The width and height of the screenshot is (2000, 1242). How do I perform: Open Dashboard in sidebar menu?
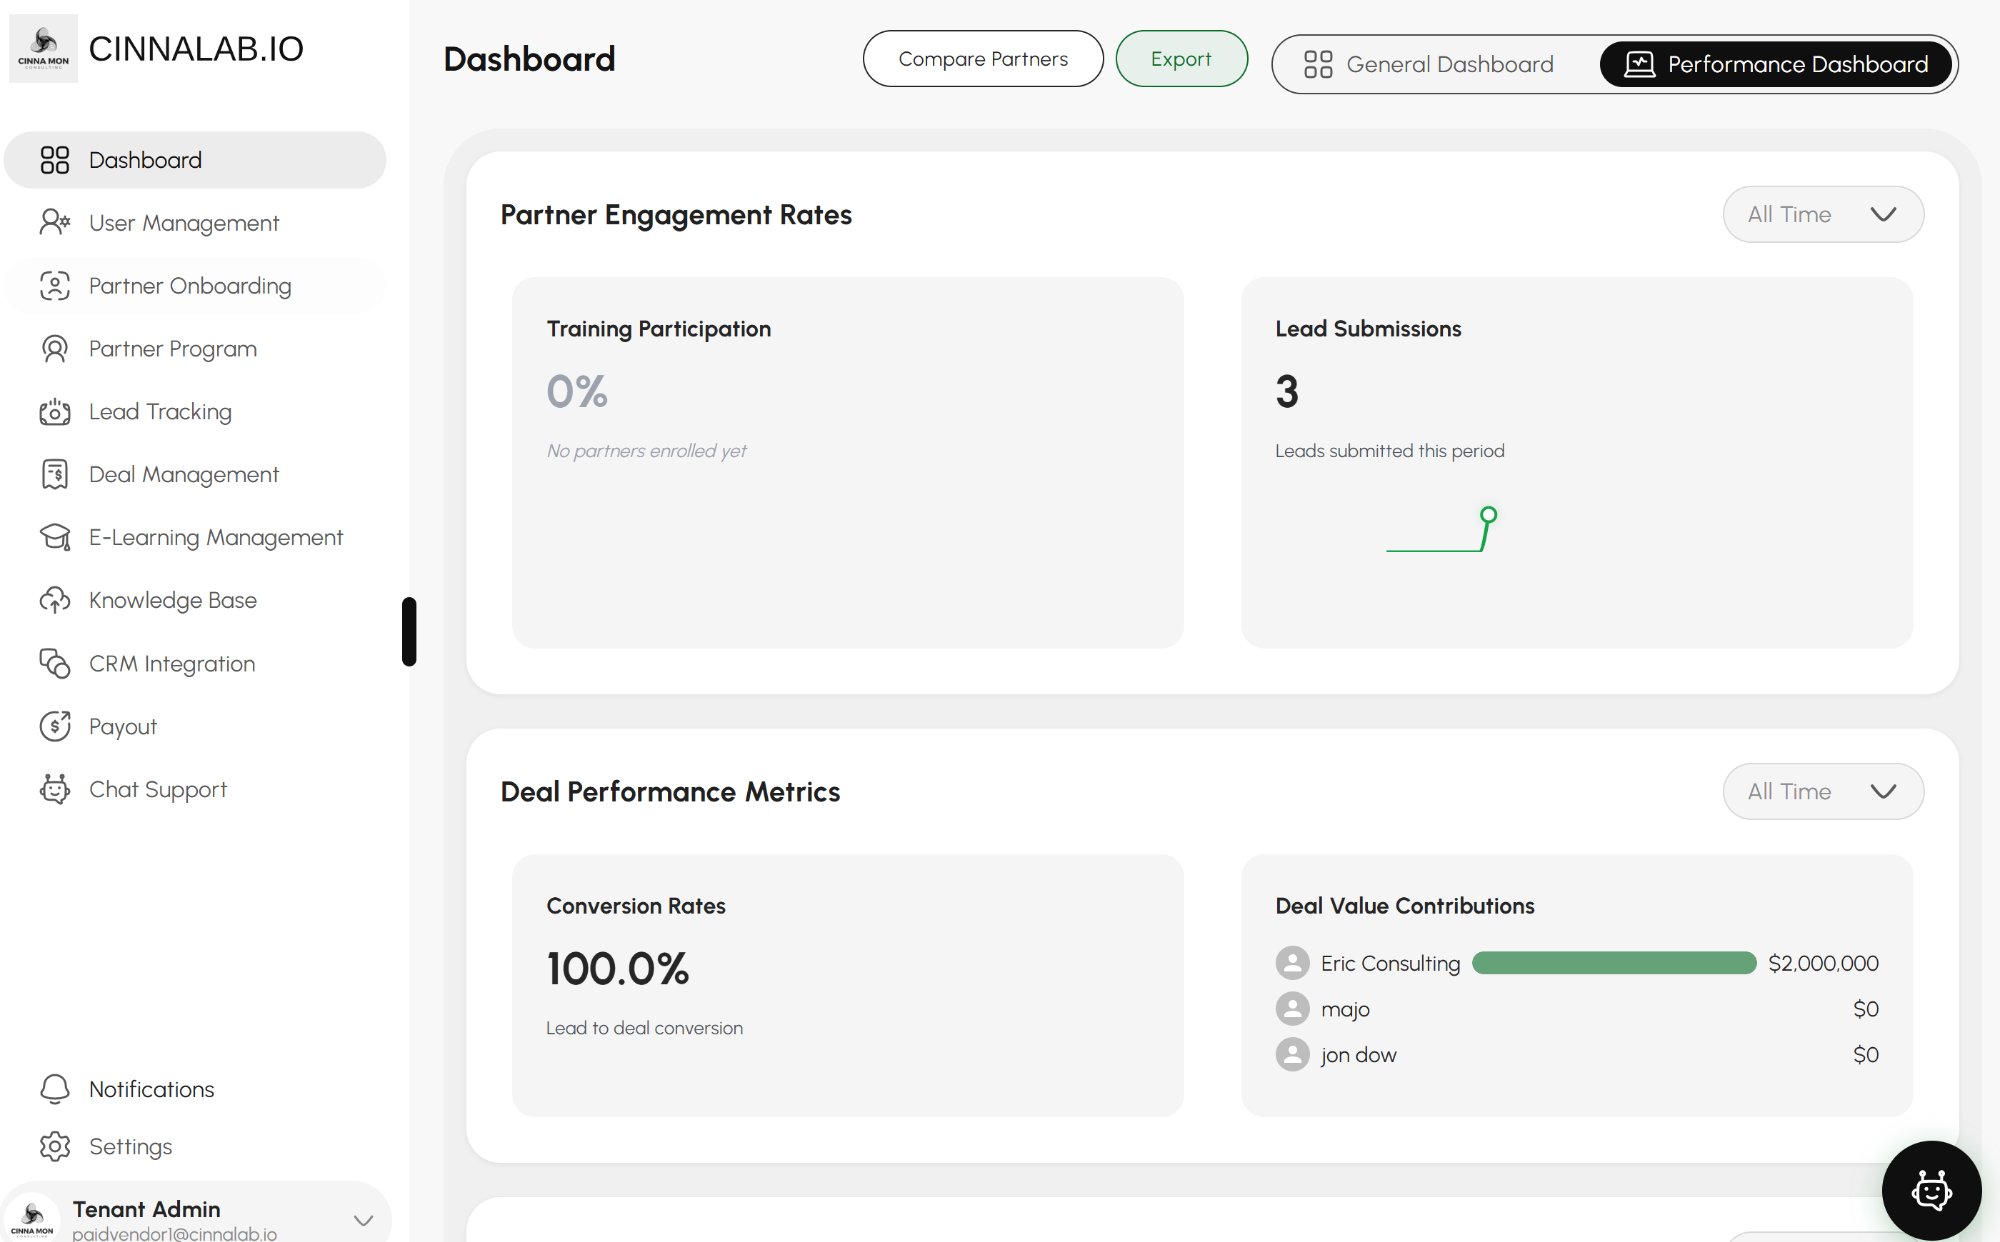(x=195, y=160)
